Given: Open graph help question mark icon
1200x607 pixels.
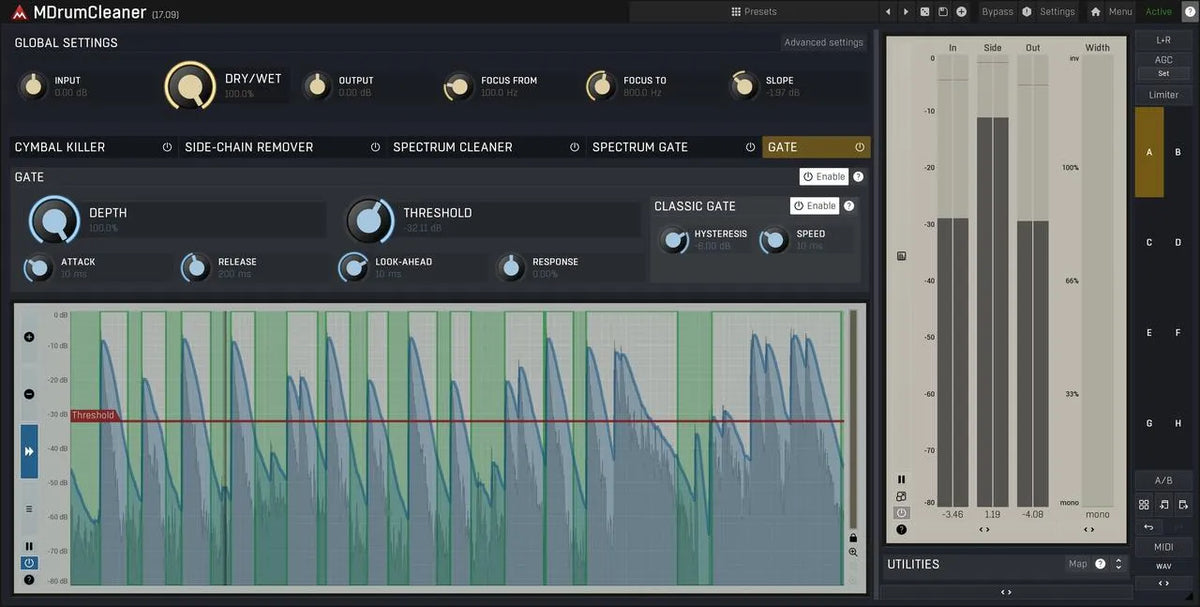Looking at the screenshot, I should pos(29,579).
